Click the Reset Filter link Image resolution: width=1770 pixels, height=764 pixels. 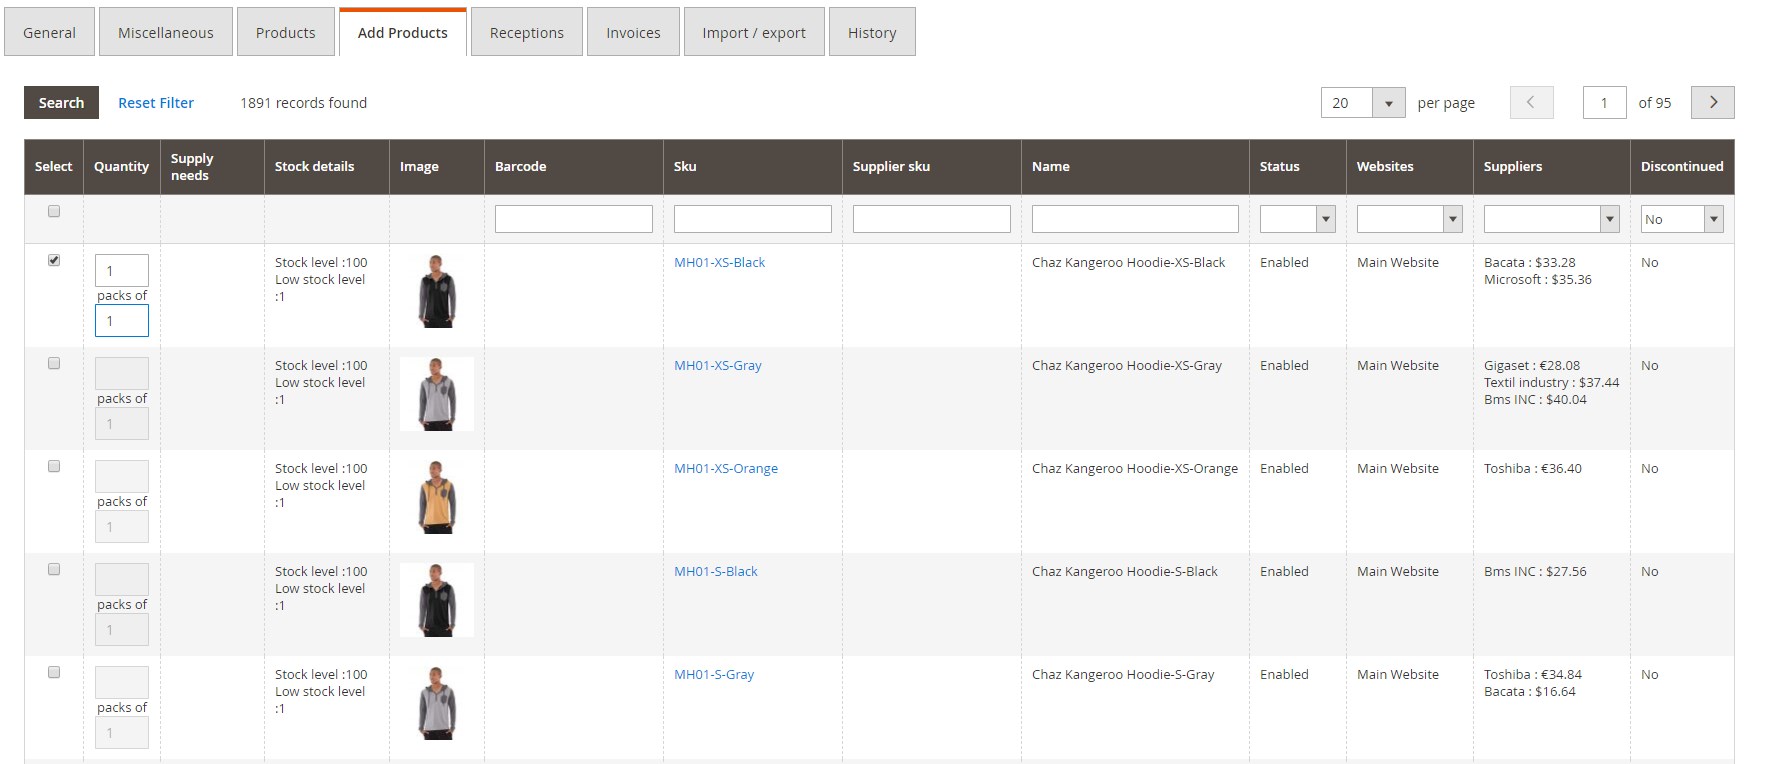(x=156, y=103)
